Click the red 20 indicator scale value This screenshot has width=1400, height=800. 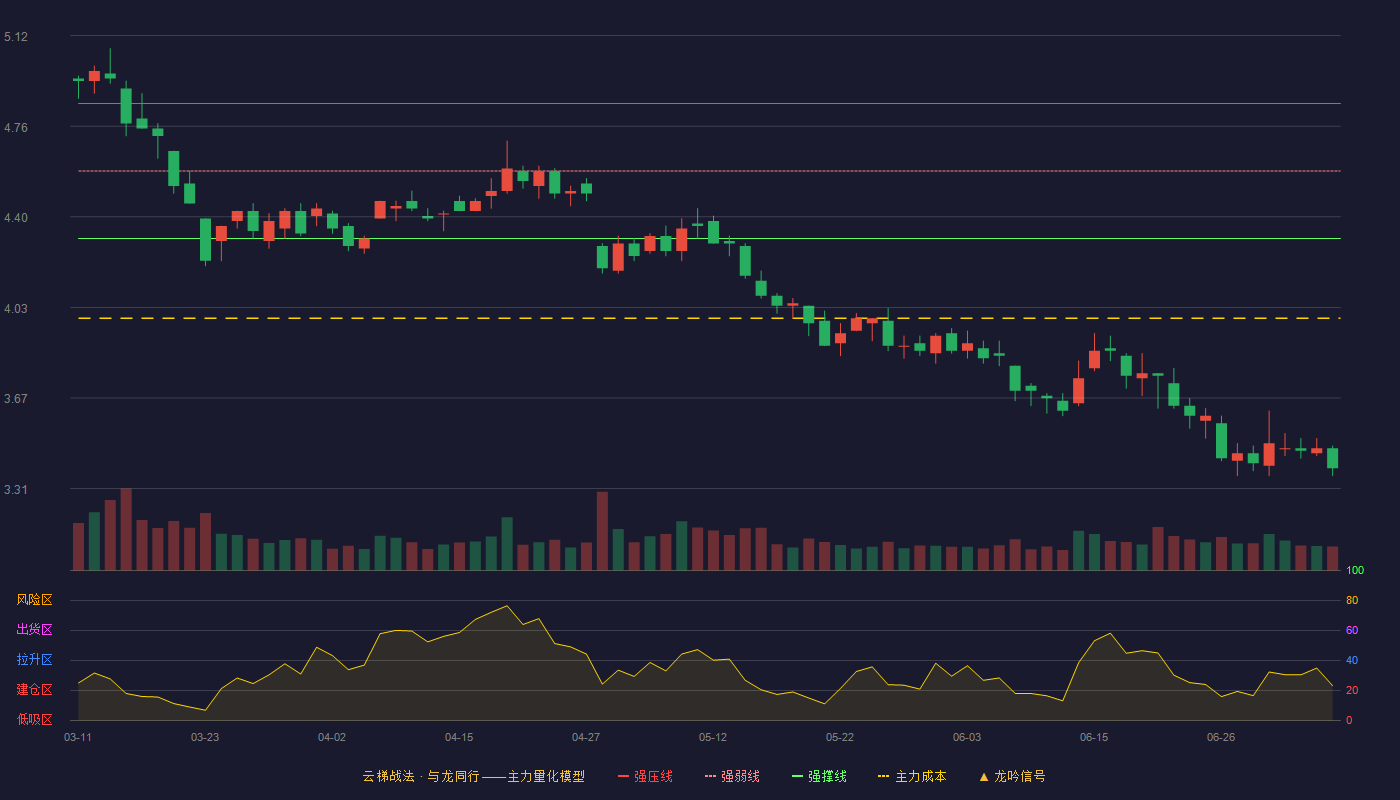[1352, 691]
